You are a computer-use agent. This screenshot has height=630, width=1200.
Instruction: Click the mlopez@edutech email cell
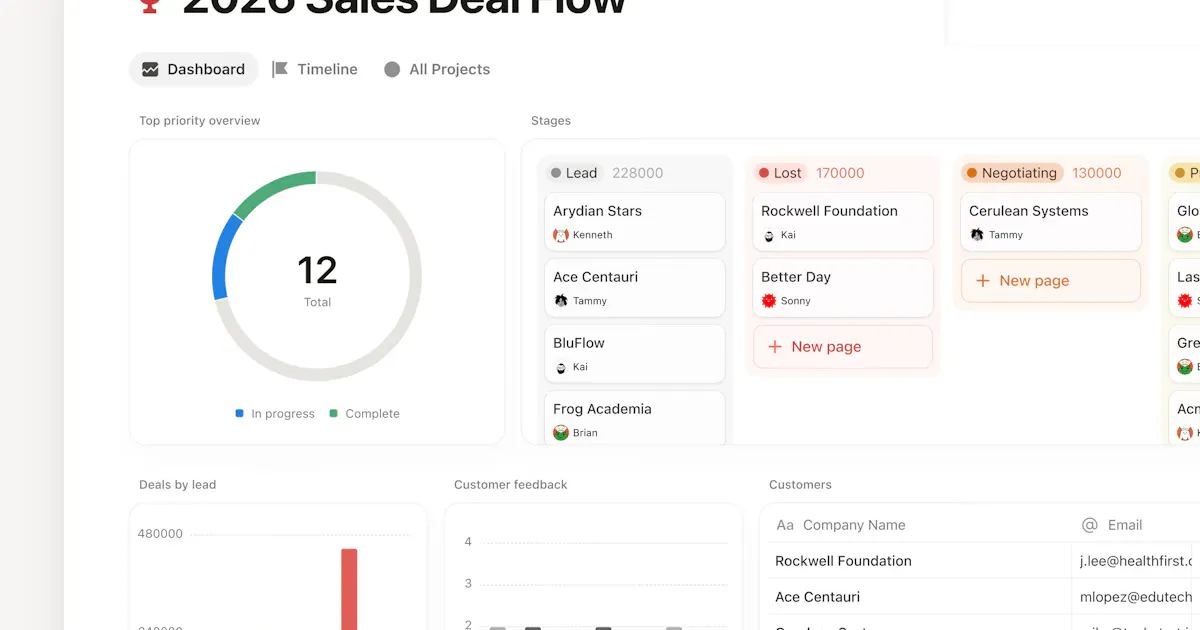[x=1137, y=597]
